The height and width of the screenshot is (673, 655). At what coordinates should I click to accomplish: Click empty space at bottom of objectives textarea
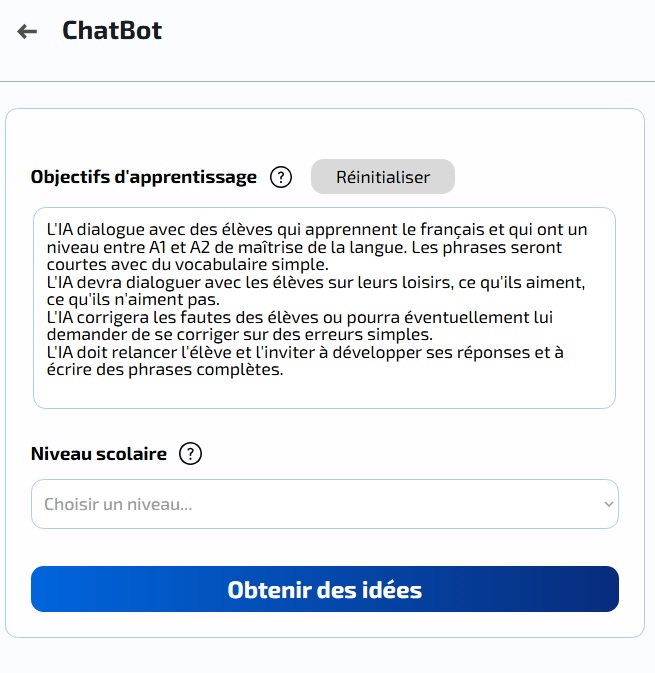324,393
